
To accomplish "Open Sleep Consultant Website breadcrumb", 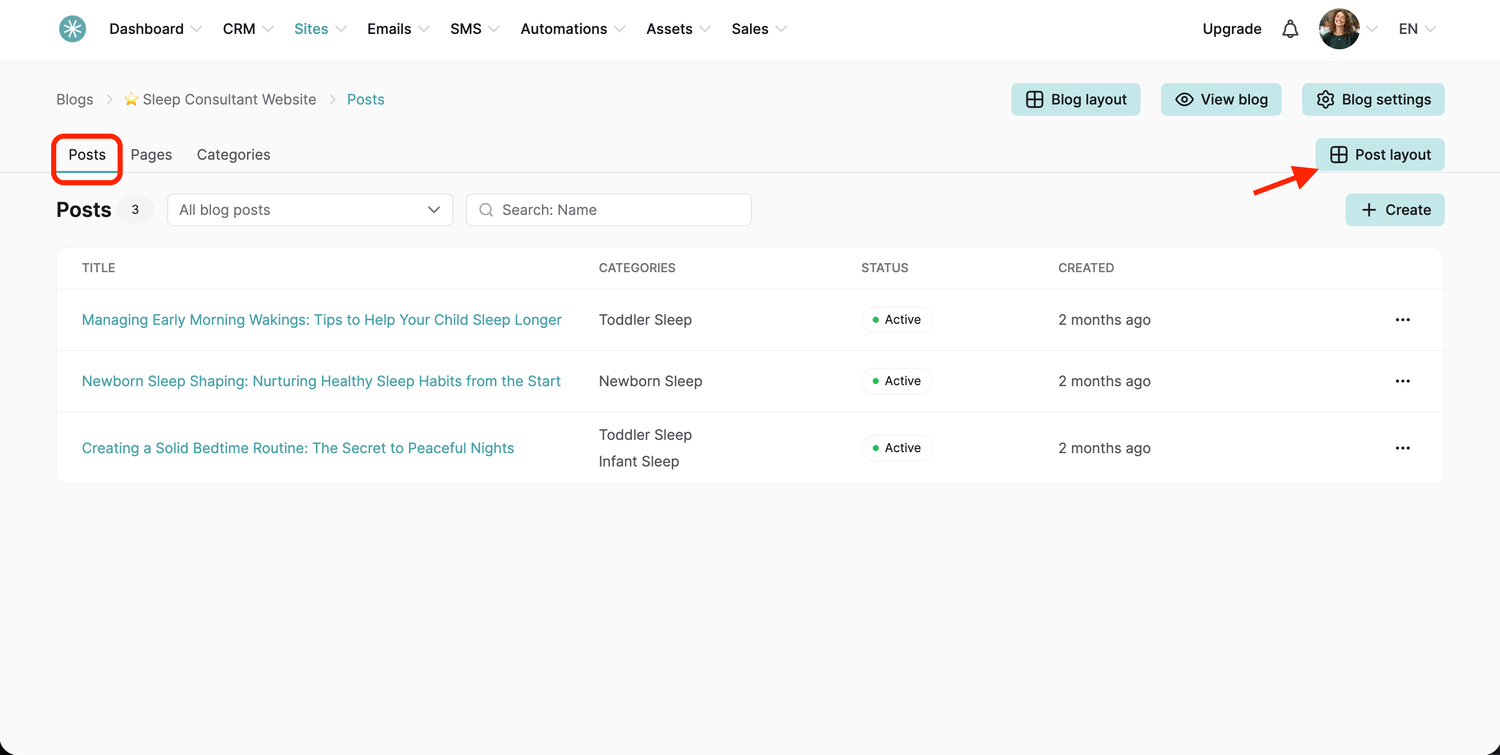I will 229,99.
